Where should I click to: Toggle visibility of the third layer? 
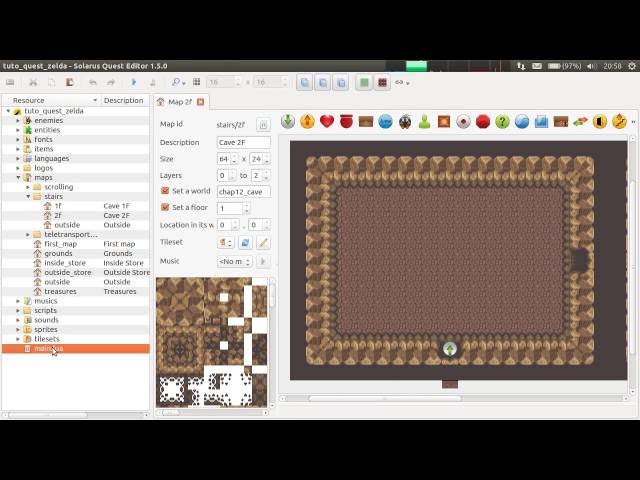coord(341,83)
